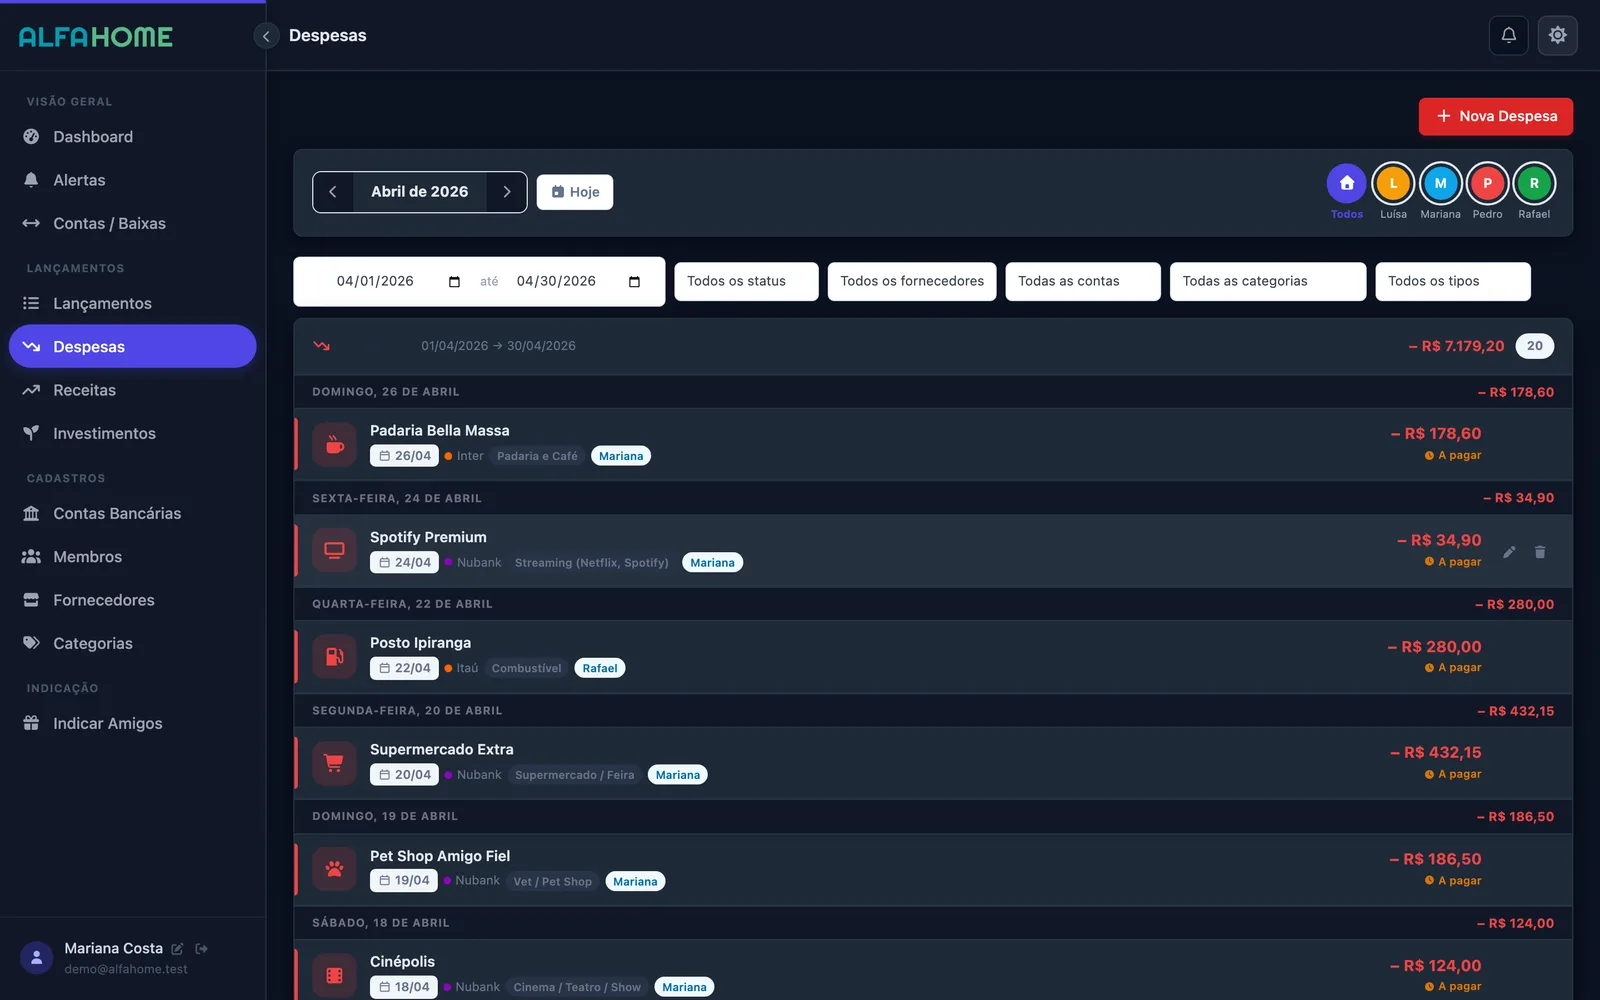Open Todas as contas dropdown

click(x=1083, y=282)
